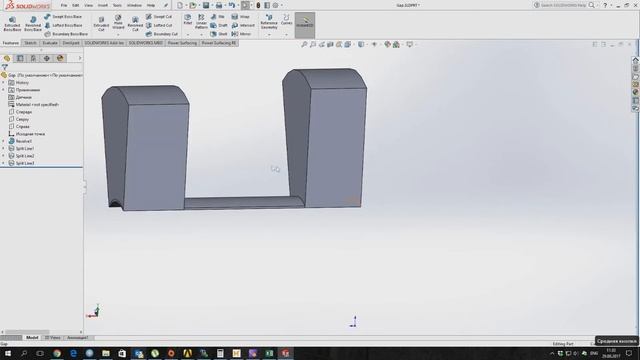Select the Revolved Cut tool
Screen dimensions: 640x360
135,24
